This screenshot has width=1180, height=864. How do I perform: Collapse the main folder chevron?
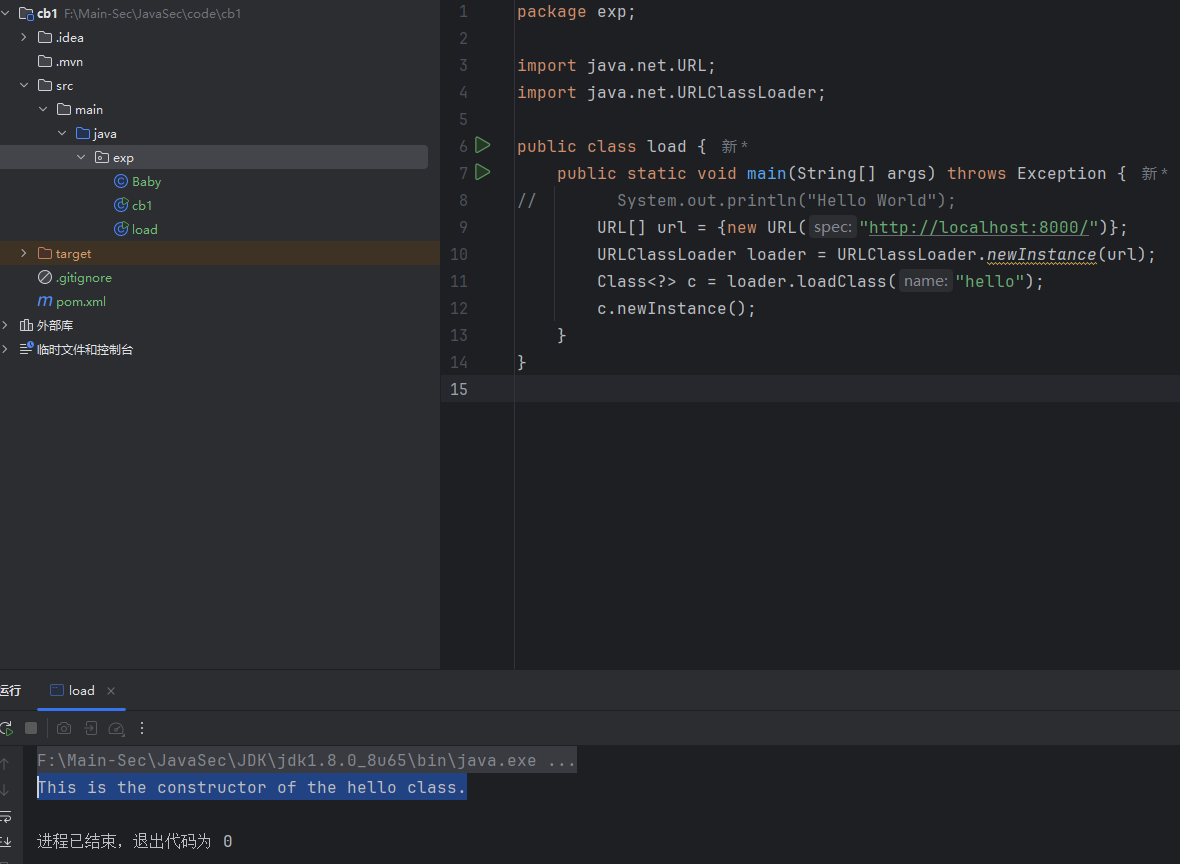click(43, 109)
